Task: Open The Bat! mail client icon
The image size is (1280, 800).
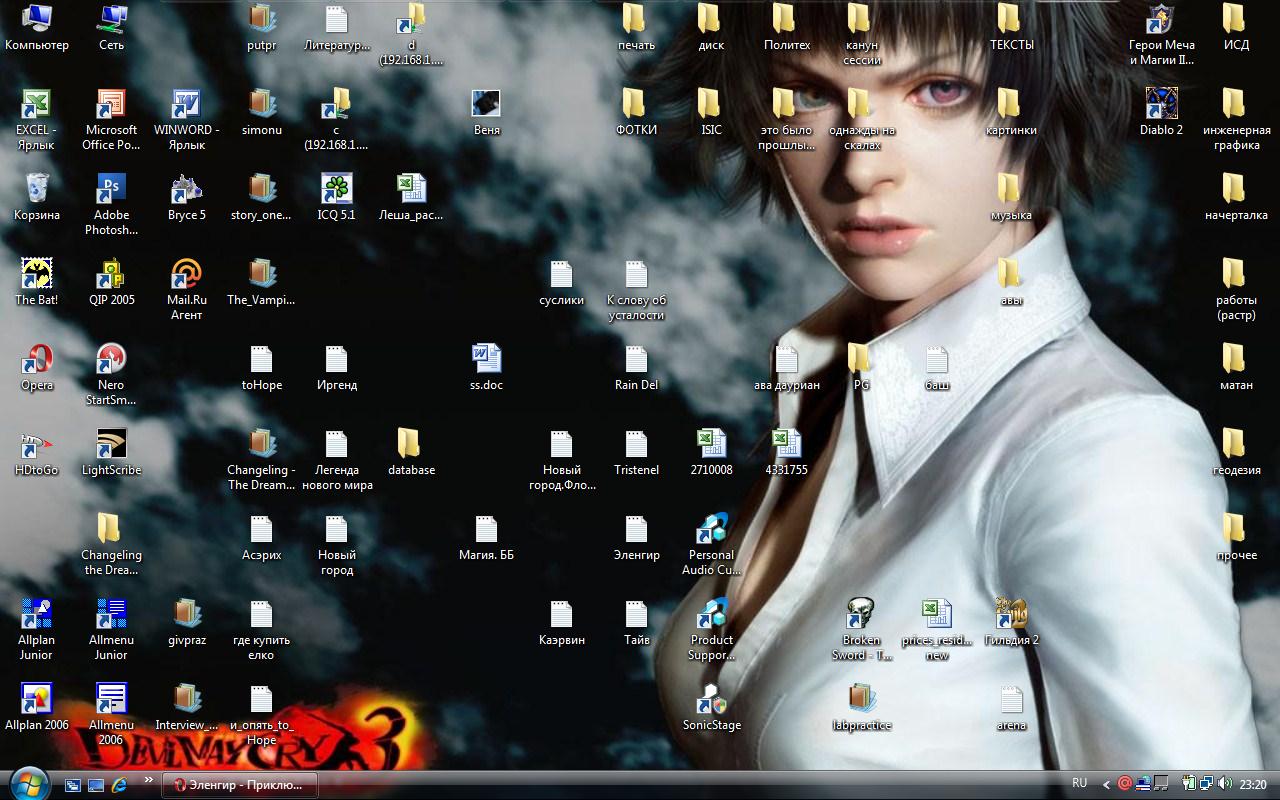Action: pyautogui.click(x=37, y=282)
